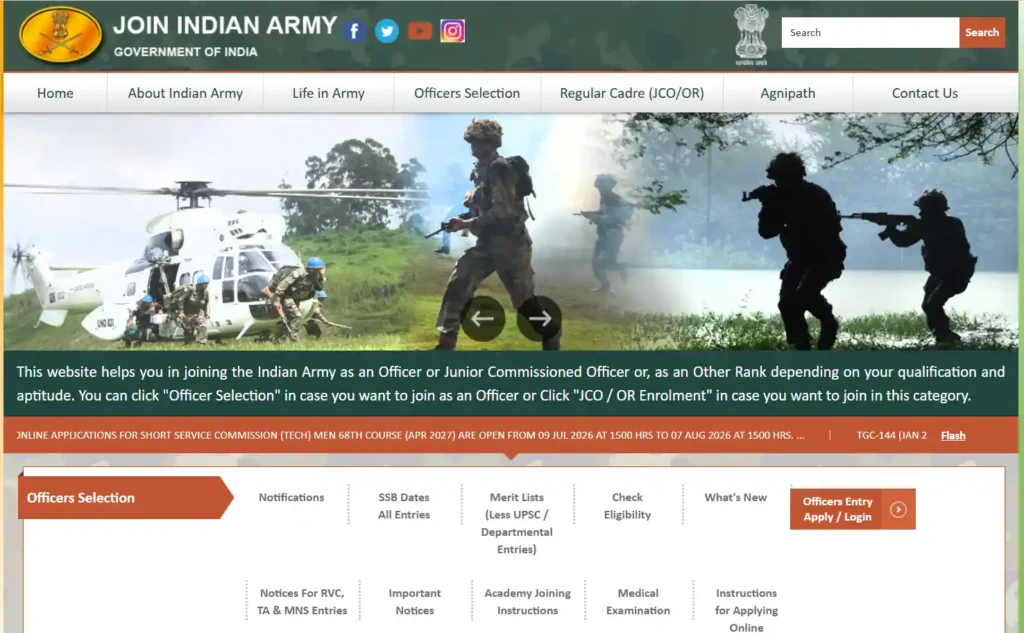Open Regular Cadre (JCO/OR) menu
1024x633 pixels.
pos(632,93)
